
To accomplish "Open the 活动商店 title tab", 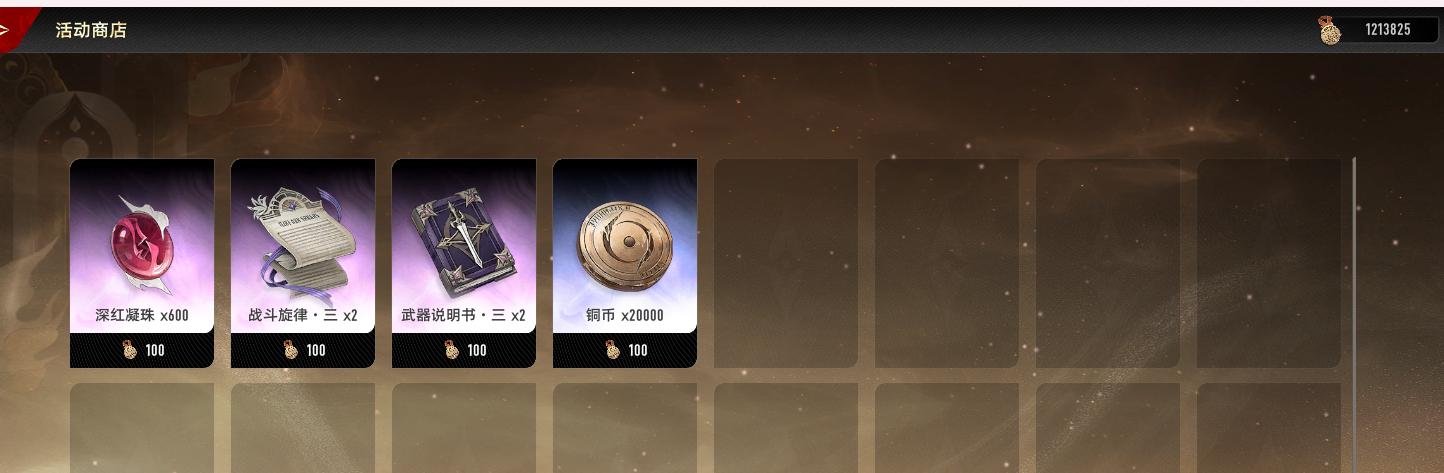I will coord(91,30).
